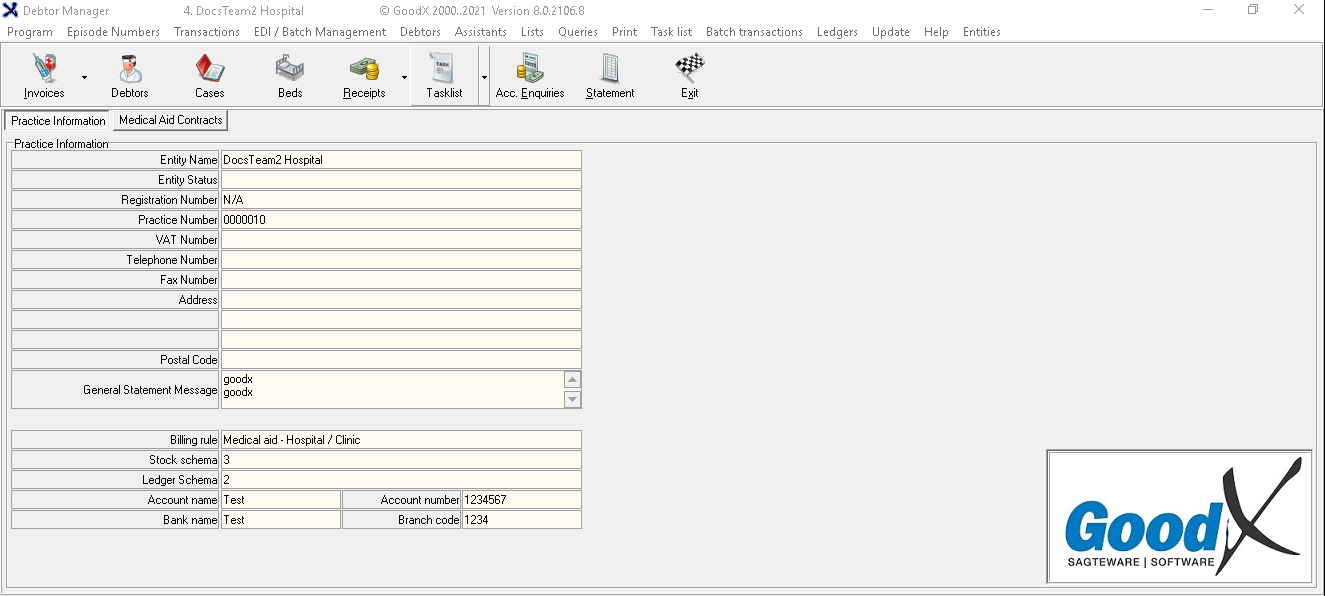Click the GoodX logo image
Image resolution: width=1325 pixels, height=596 pixels.
pyautogui.click(x=1179, y=516)
